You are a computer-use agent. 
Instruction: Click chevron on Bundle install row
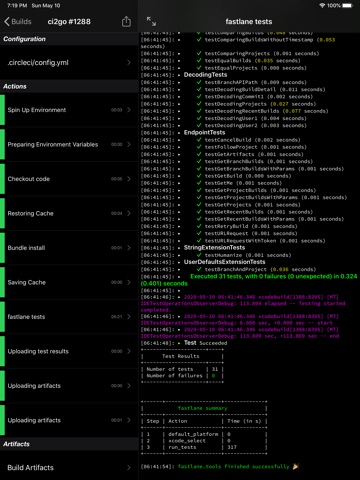[129, 248]
